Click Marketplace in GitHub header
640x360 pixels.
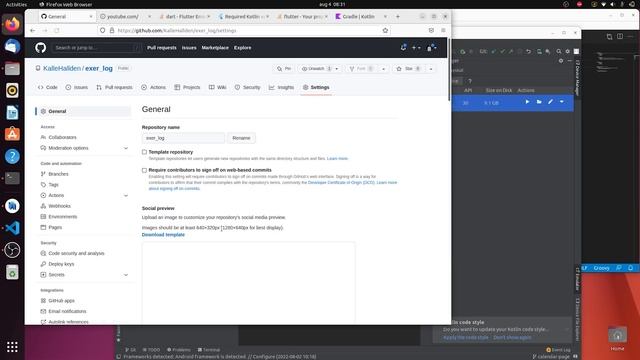(215, 48)
